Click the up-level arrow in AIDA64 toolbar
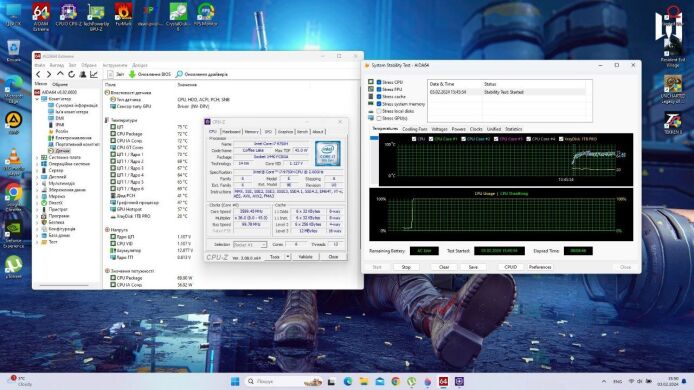694x390 pixels. point(60,74)
